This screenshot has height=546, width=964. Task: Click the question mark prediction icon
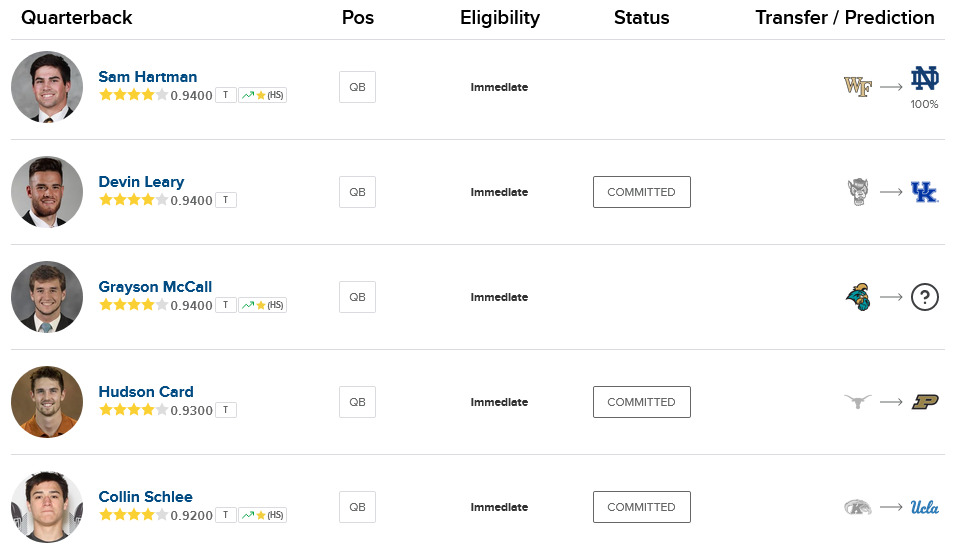924,297
